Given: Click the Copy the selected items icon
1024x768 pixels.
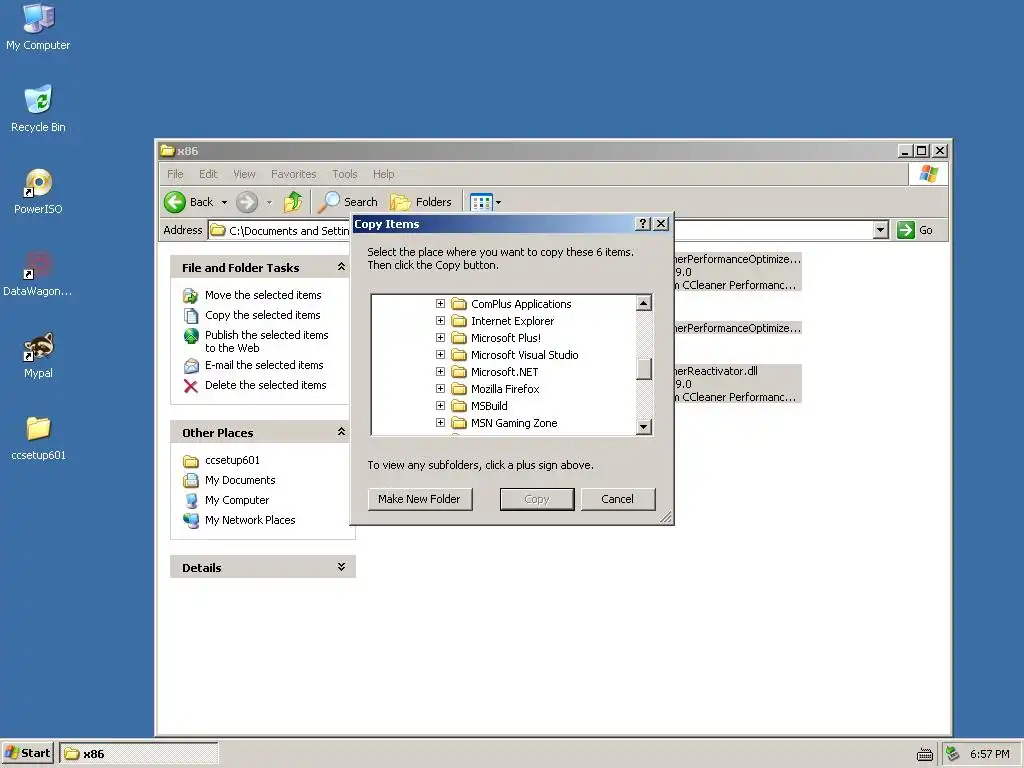Looking at the screenshot, I should point(191,315).
